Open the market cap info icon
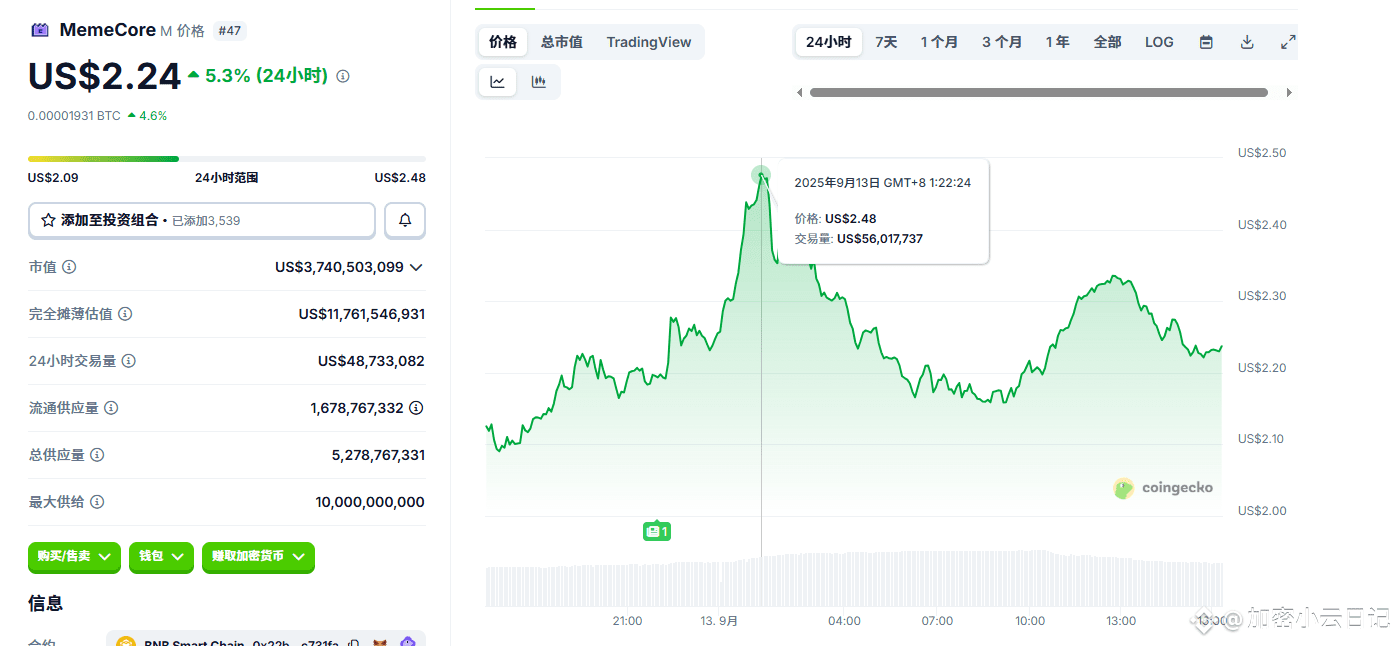Viewport: 1399px width, 646px height. (x=69, y=267)
